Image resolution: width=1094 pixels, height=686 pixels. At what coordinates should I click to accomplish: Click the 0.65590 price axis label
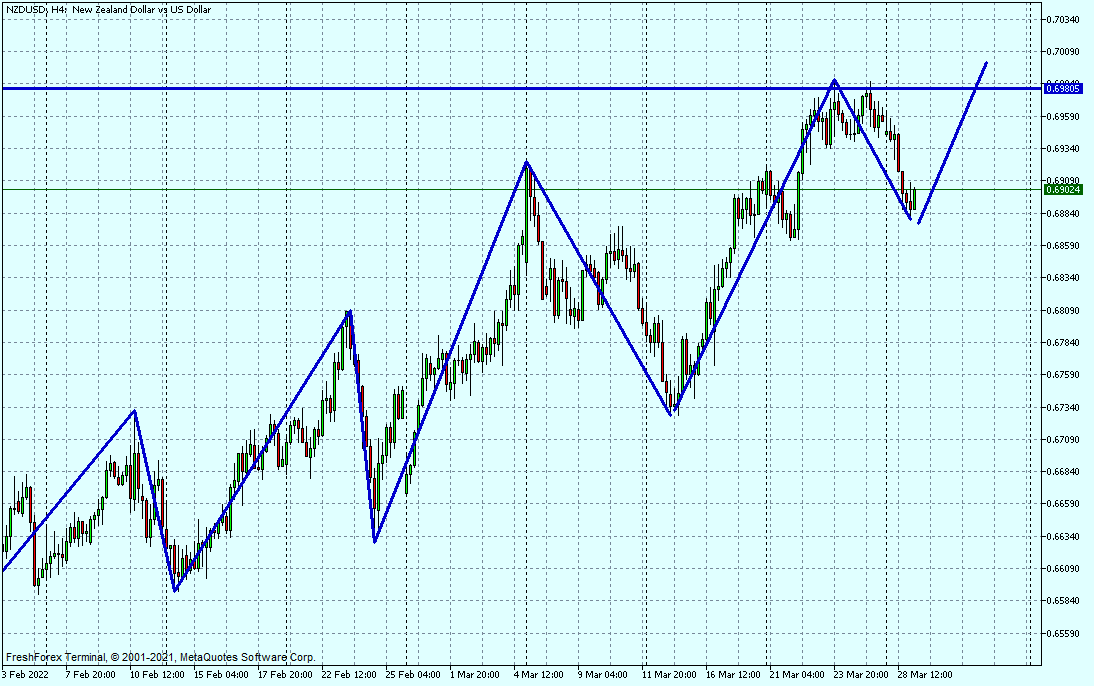point(1062,634)
